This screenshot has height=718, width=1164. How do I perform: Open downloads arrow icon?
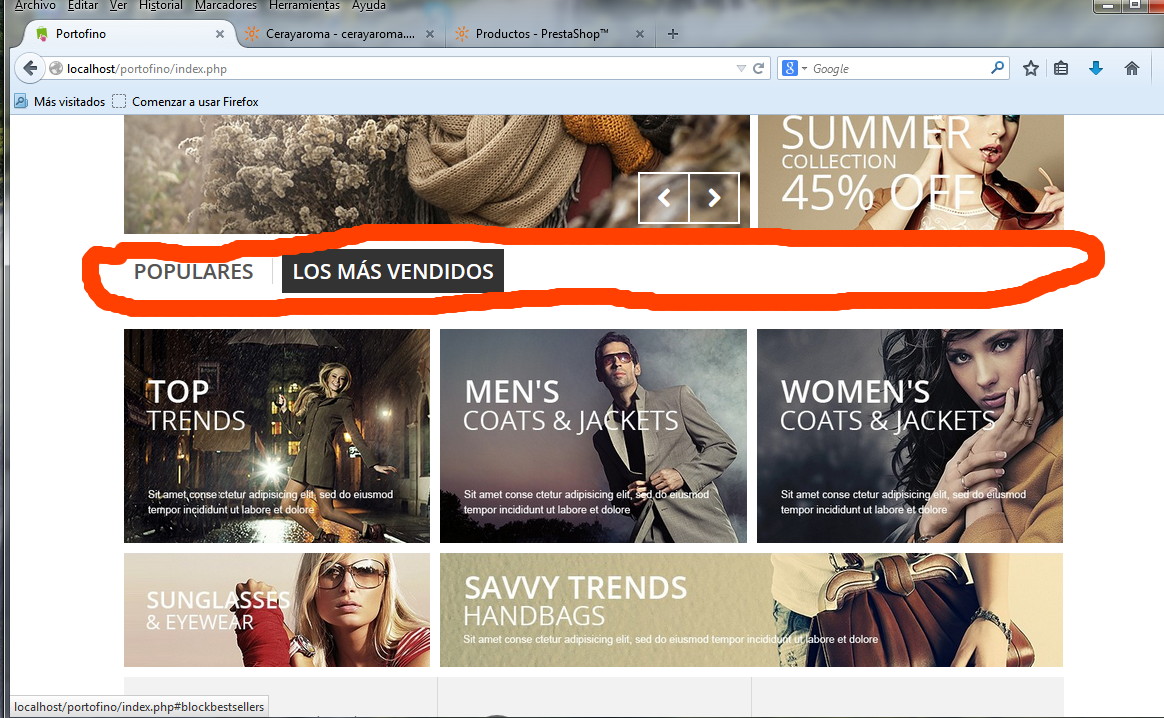[1095, 68]
